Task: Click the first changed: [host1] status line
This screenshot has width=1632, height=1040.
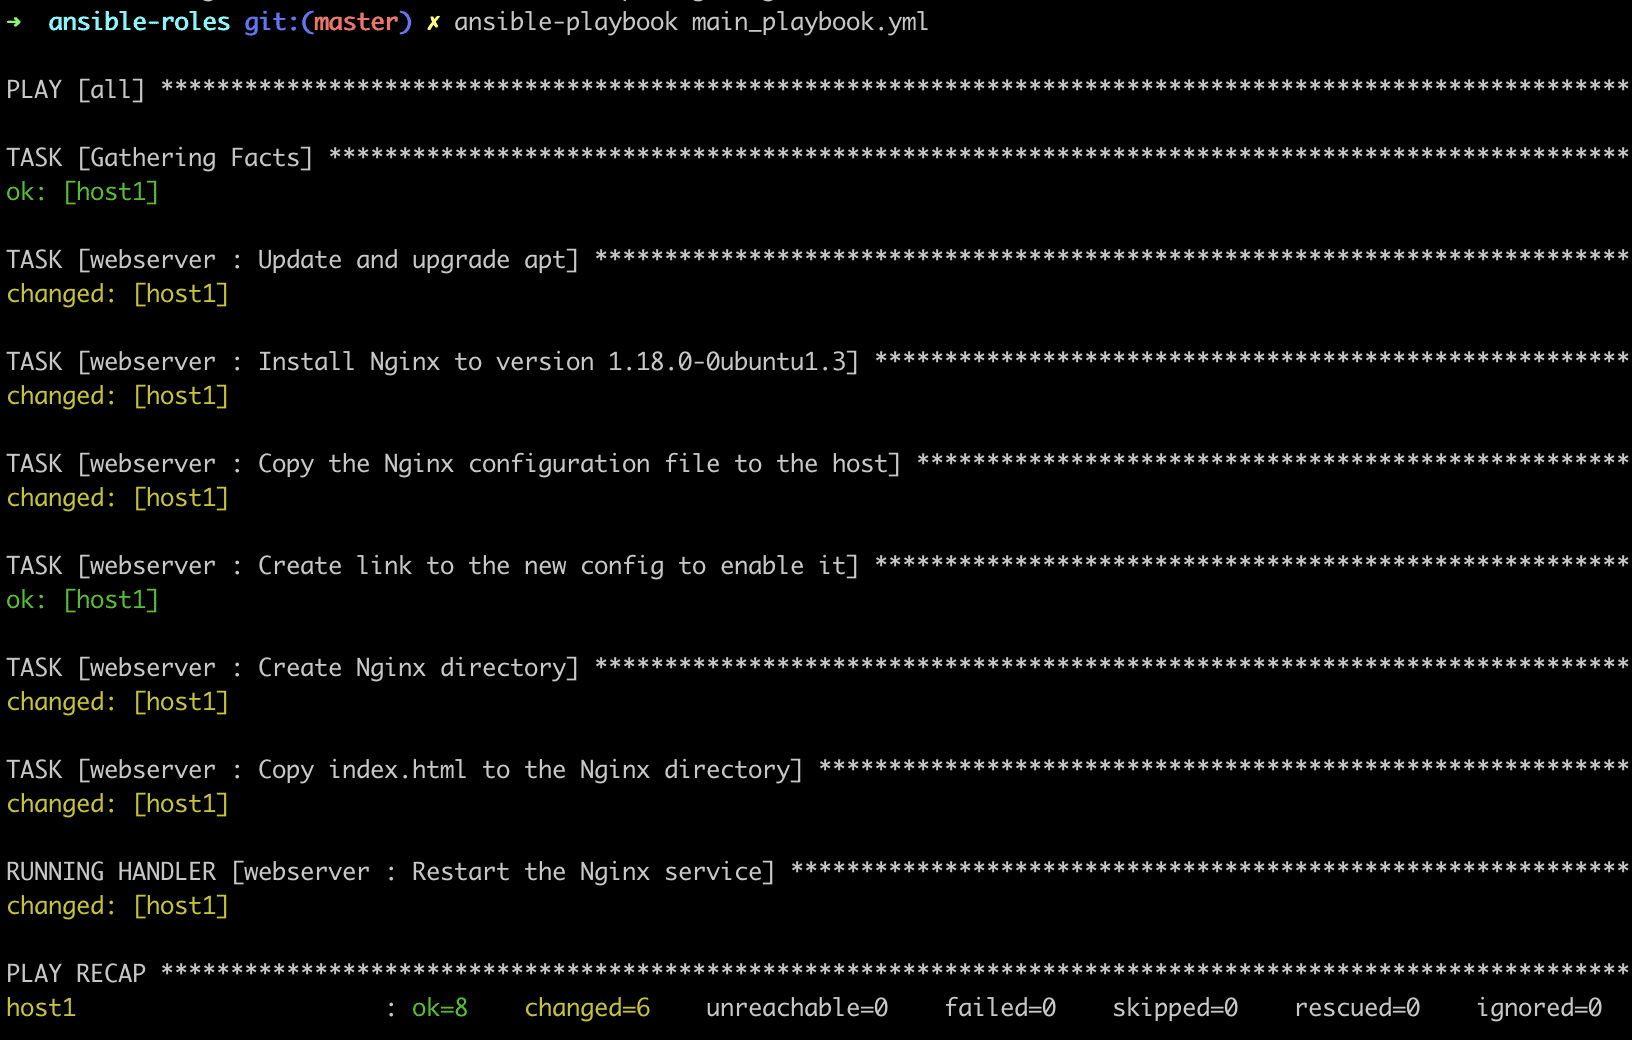Action: point(119,293)
